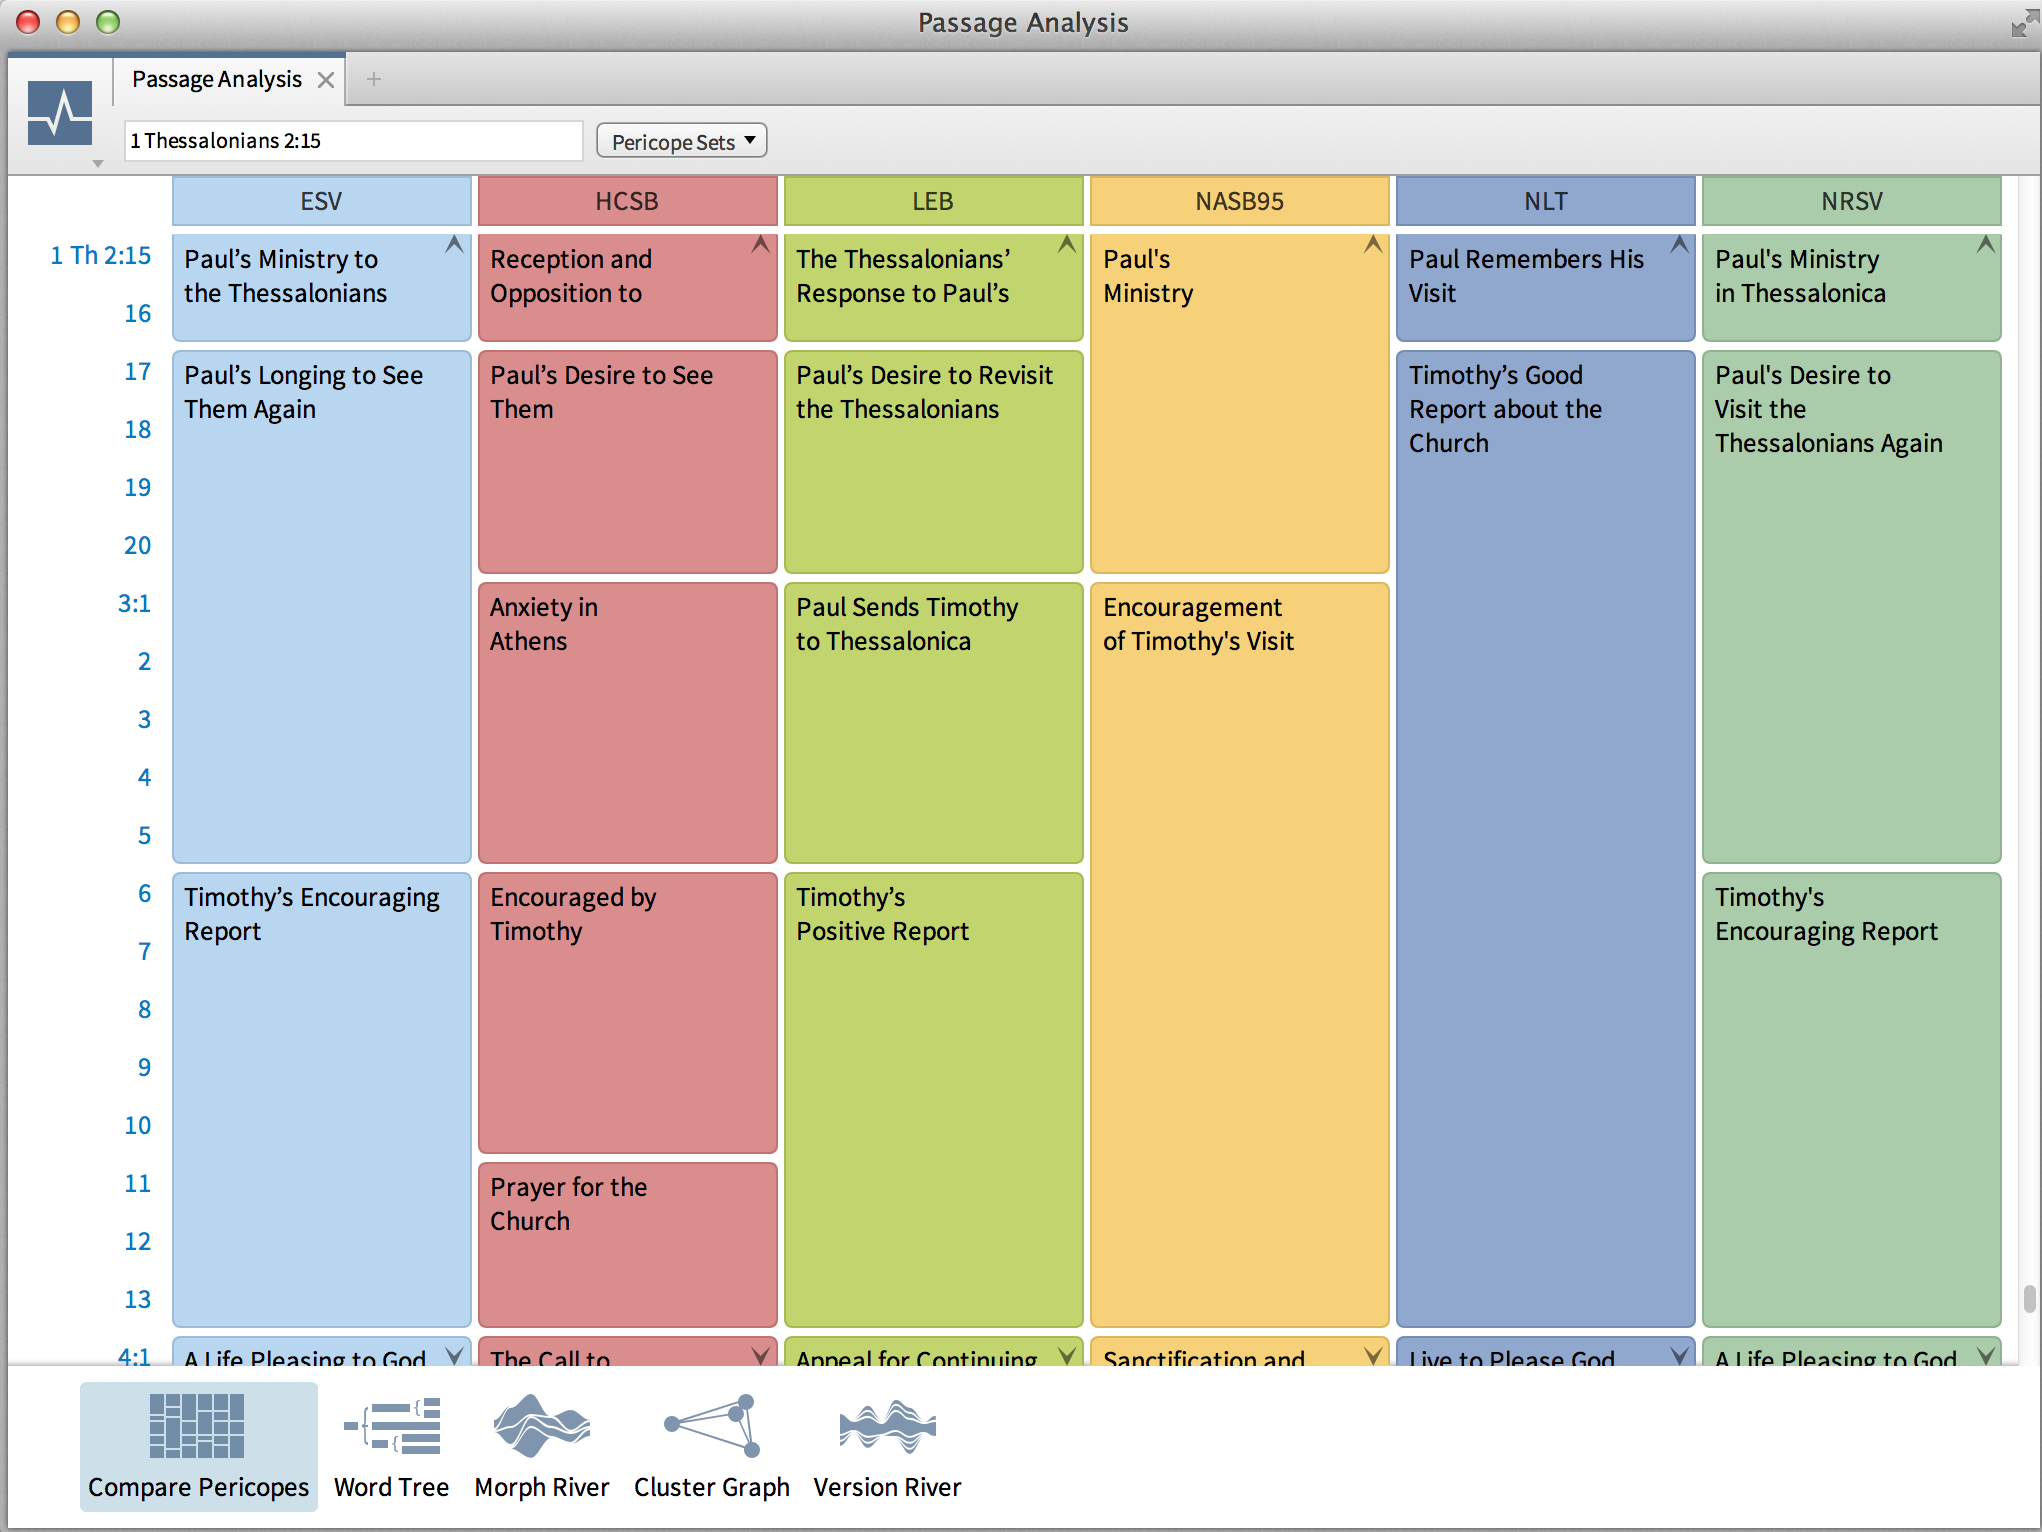Viewport: 2042px width, 1532px height.
Task: Expand the NLT 'Live to Please God' pericope downward
Action: pos(1679,1355)
